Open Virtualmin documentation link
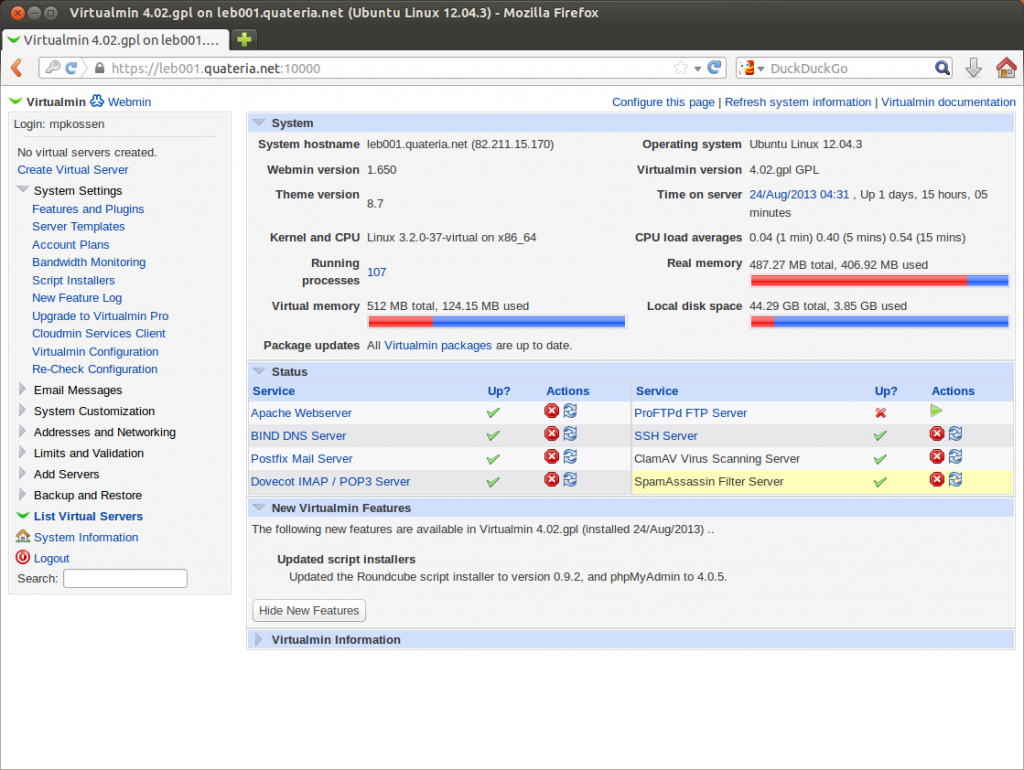This screenshot has height=770, width=1024. pyautogui.click(x=948, y=102)
